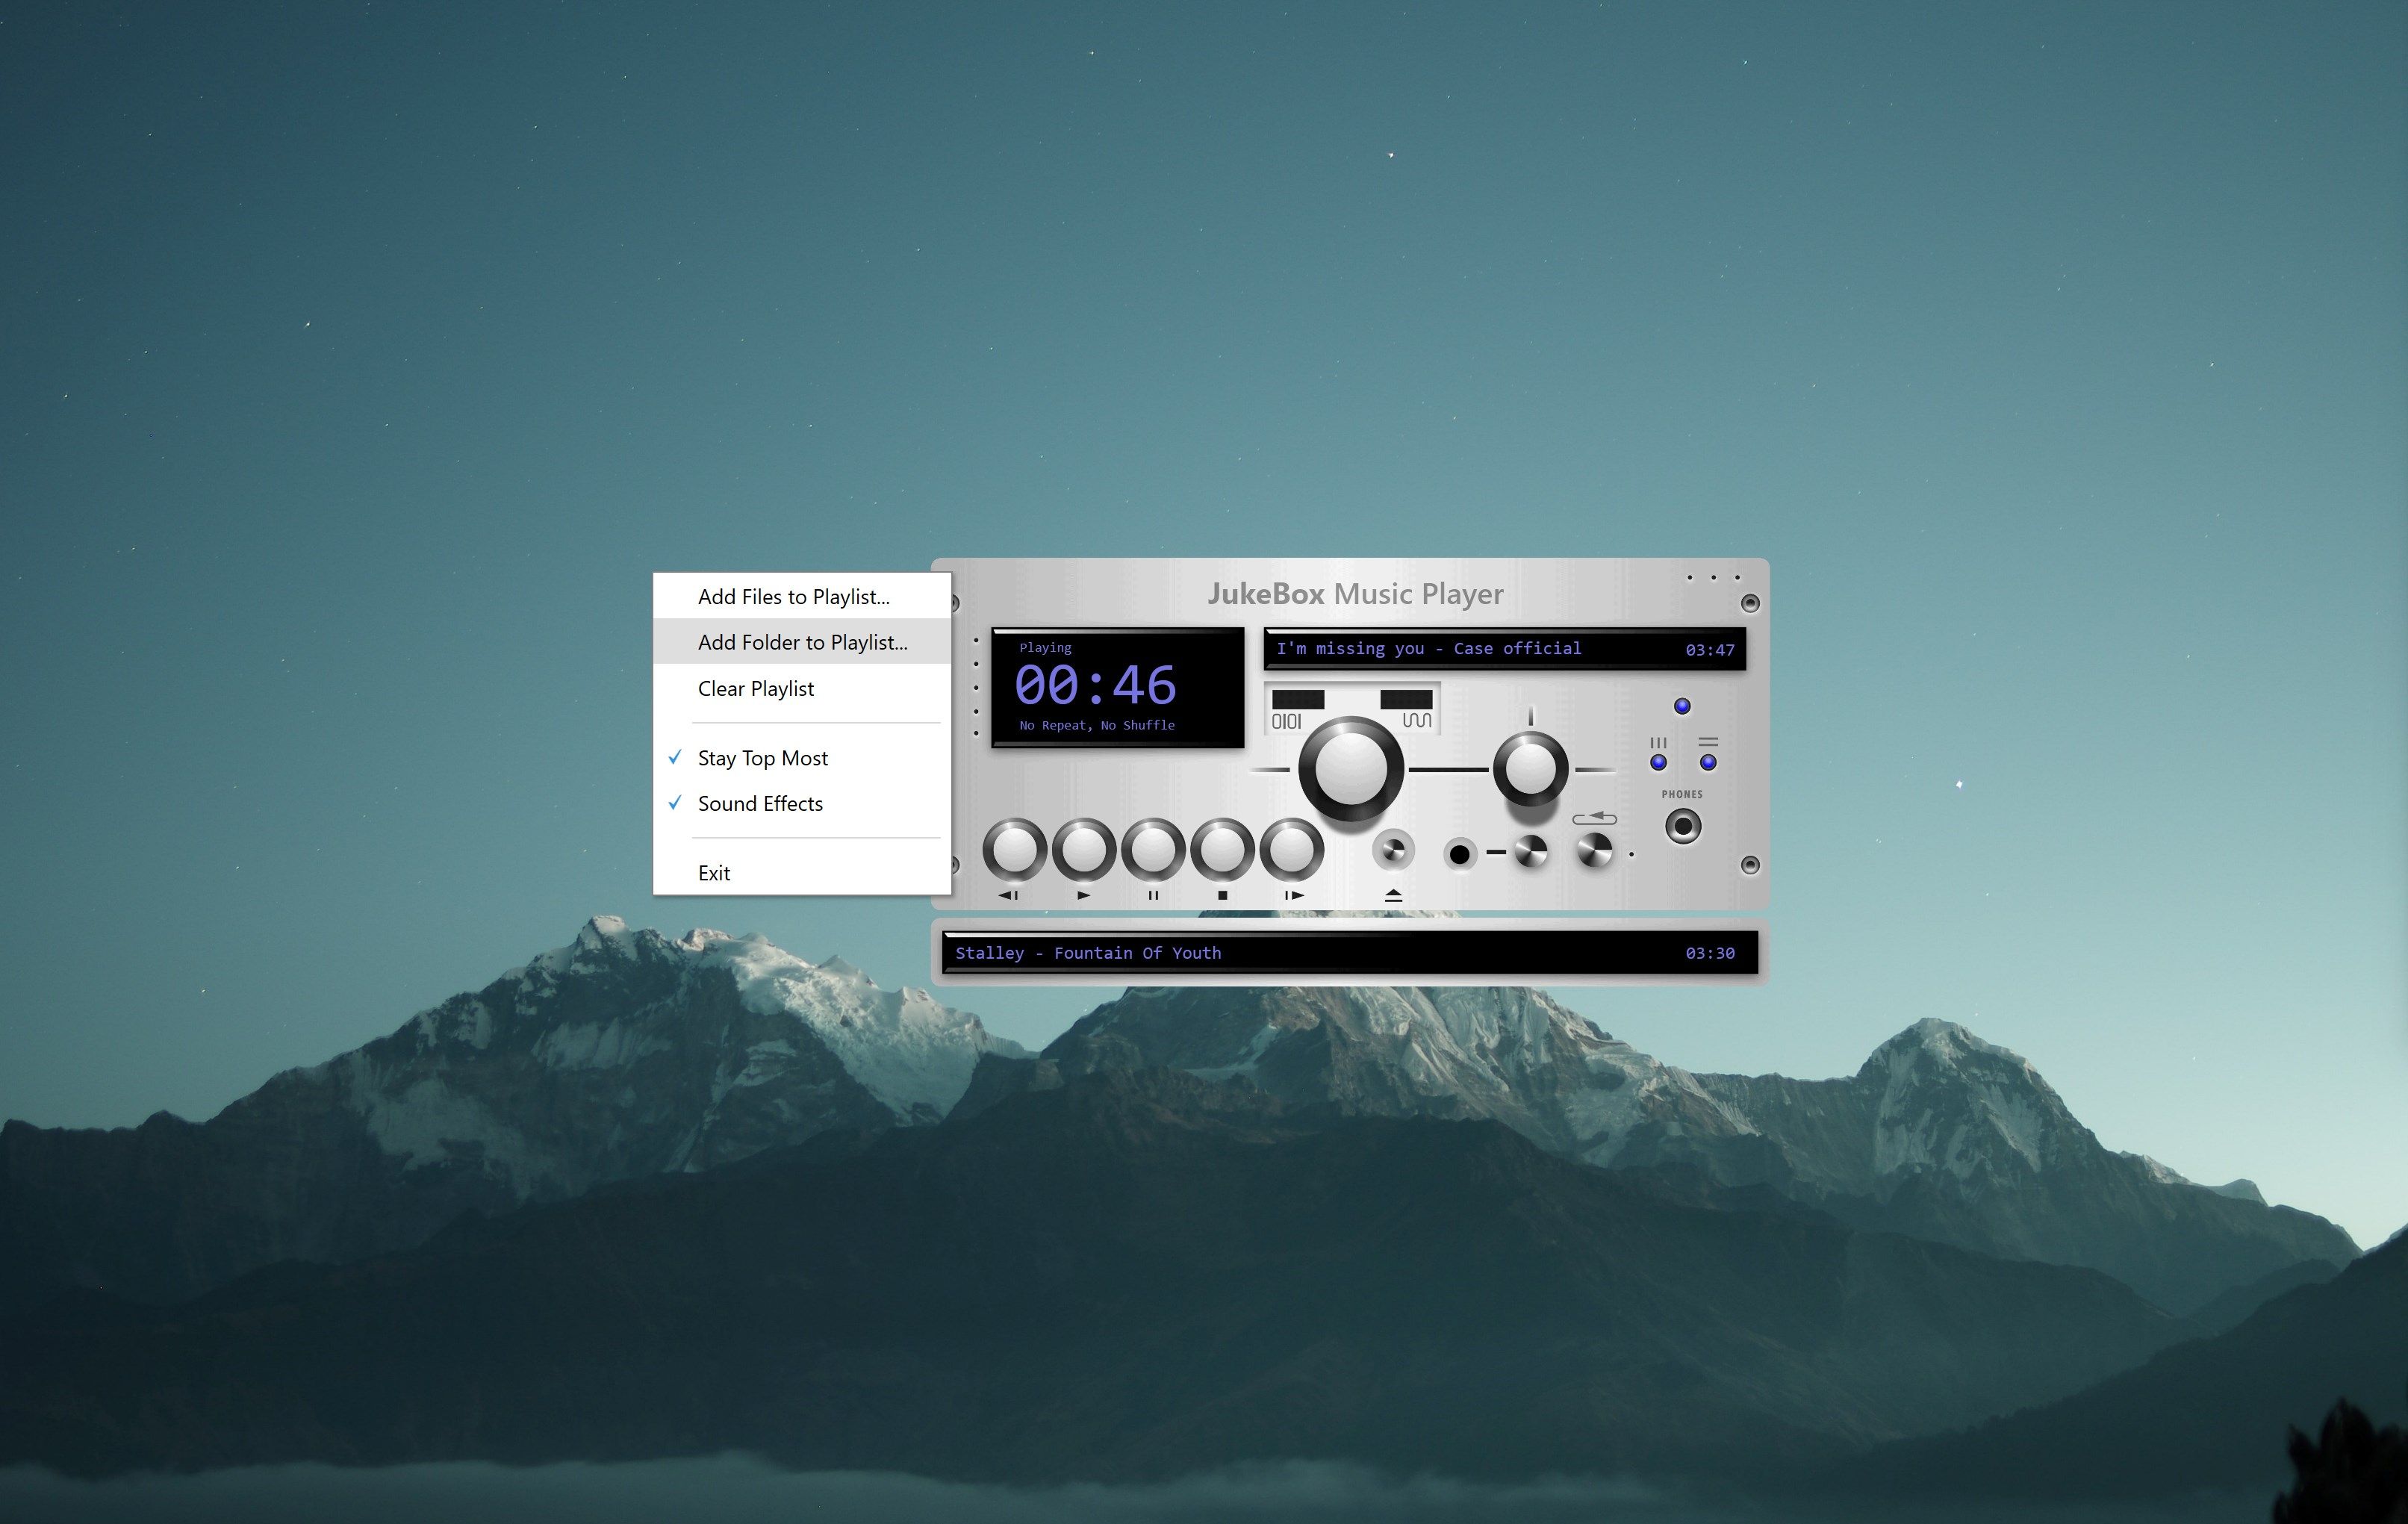Click the headphones PHONES jack icon
This screenshot has width=2408, height=1524.
[1680, 825]
